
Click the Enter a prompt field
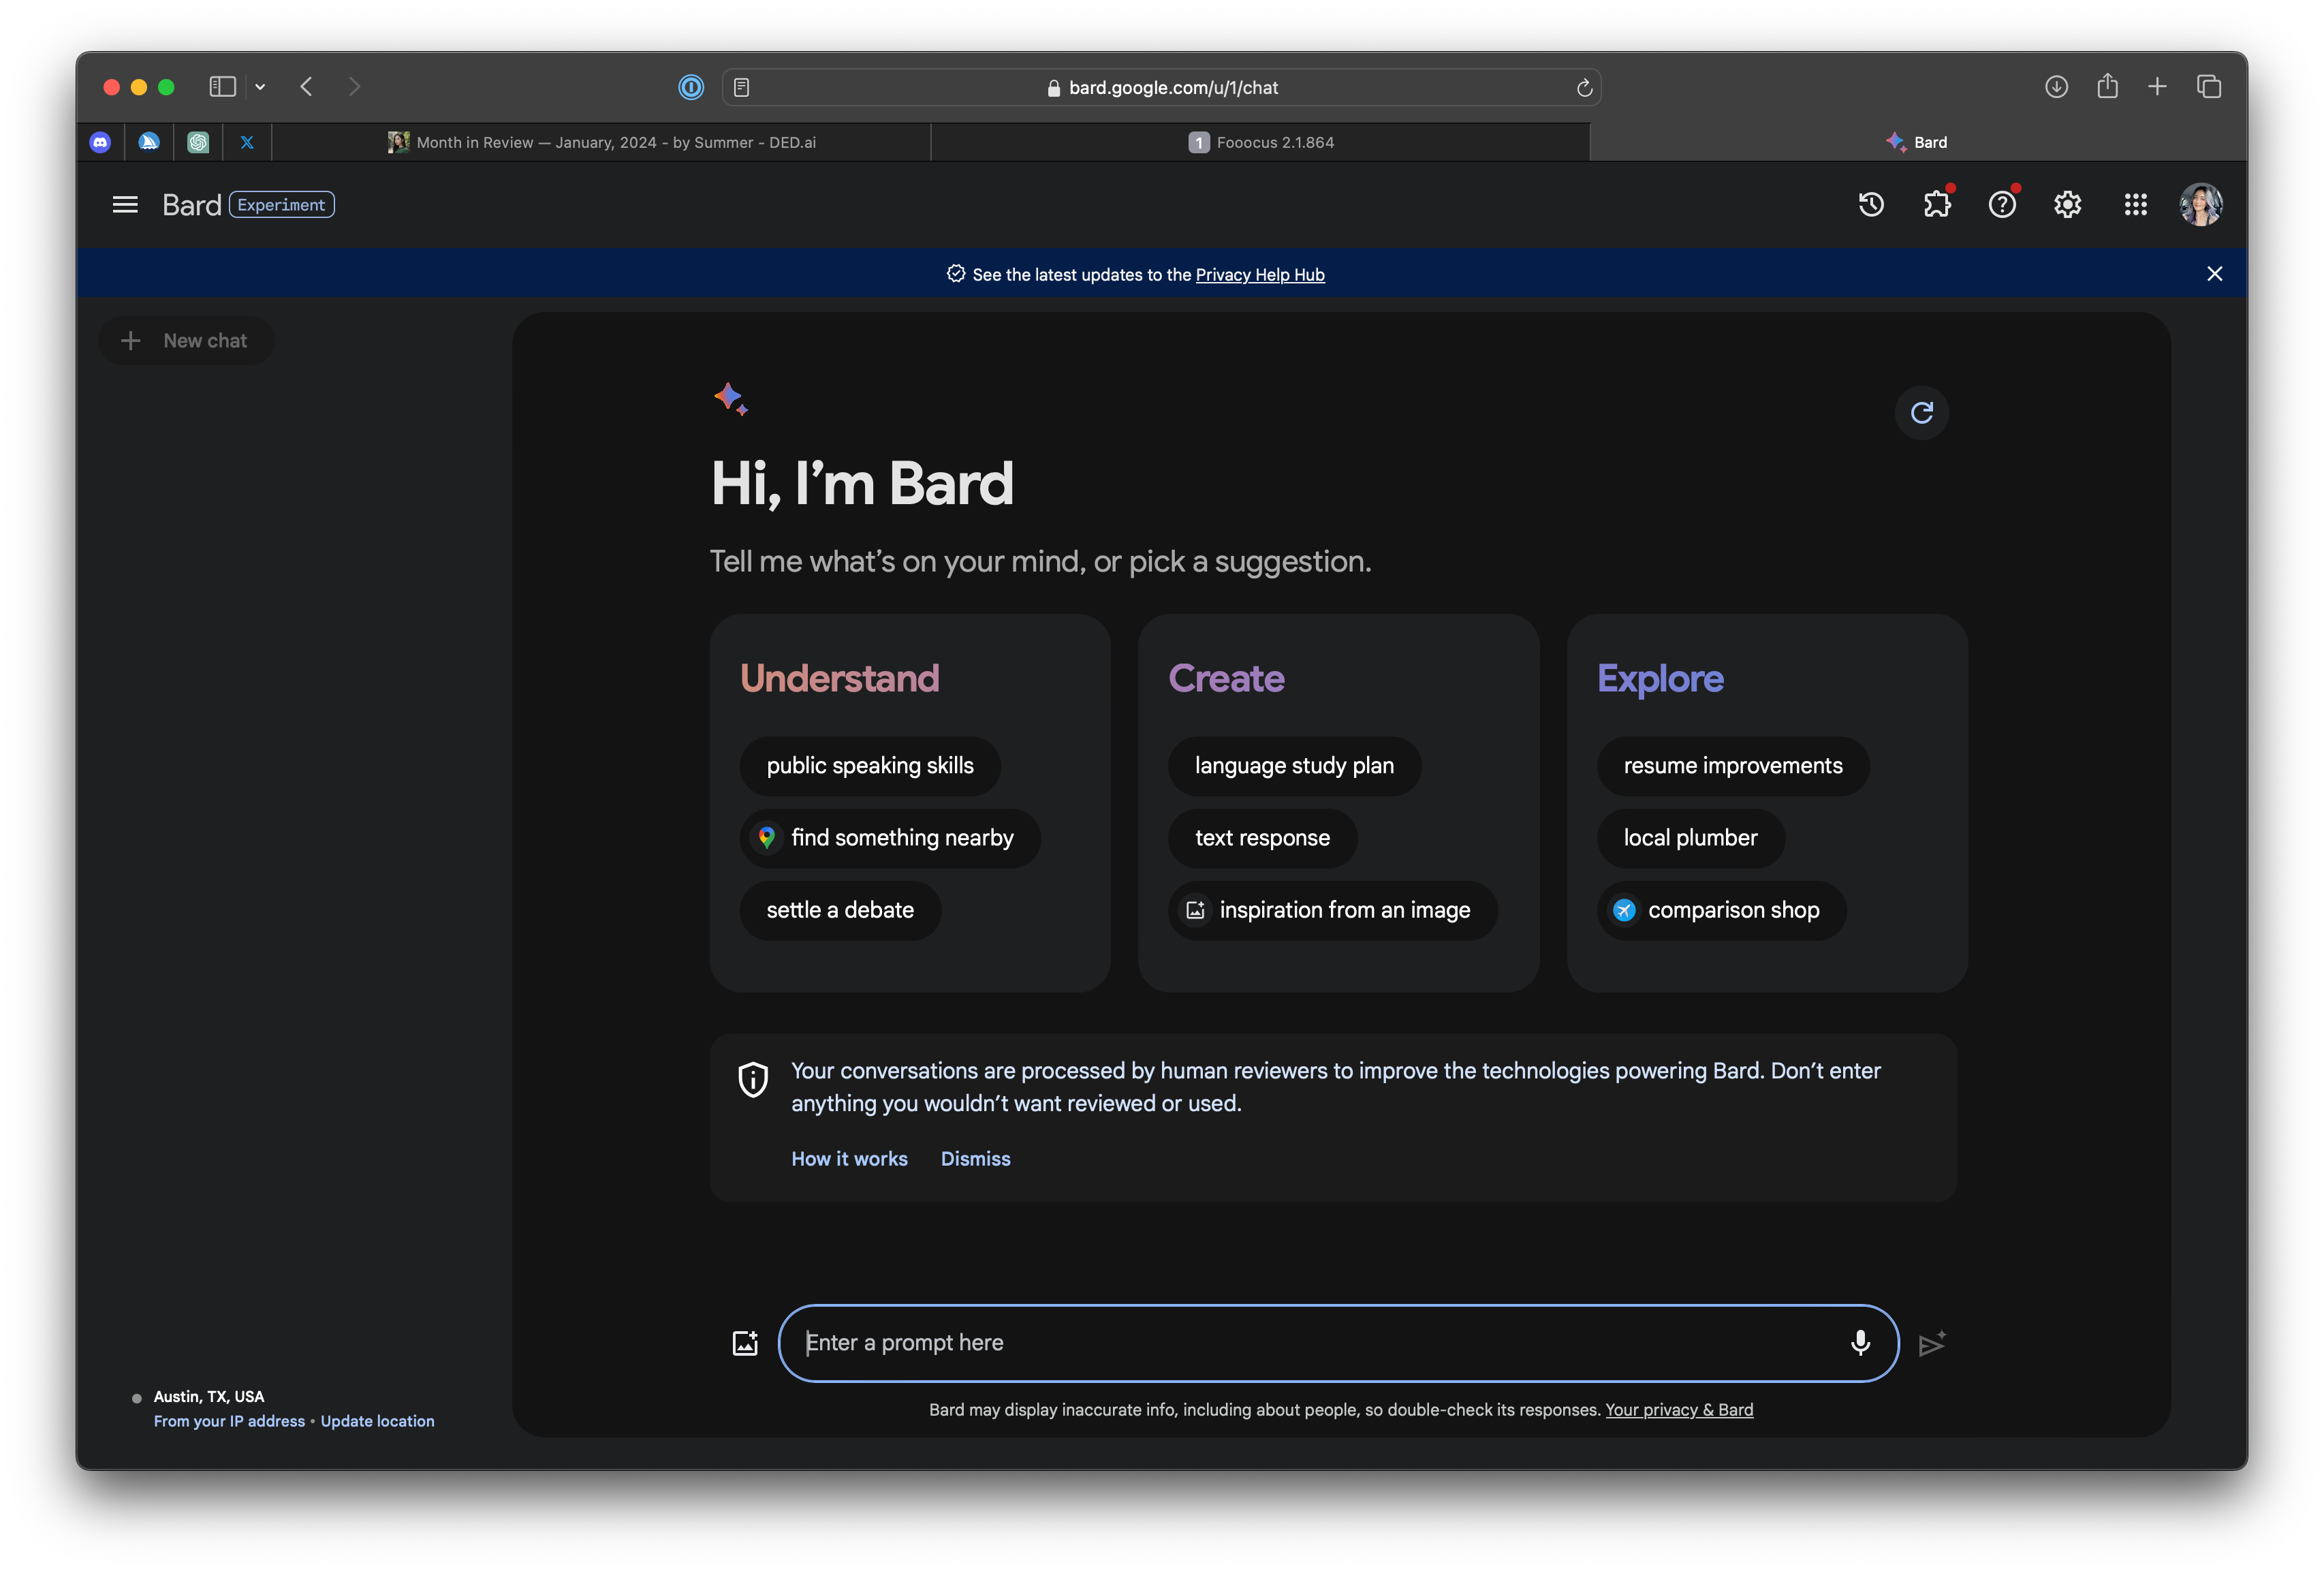pos(1300,1343)
